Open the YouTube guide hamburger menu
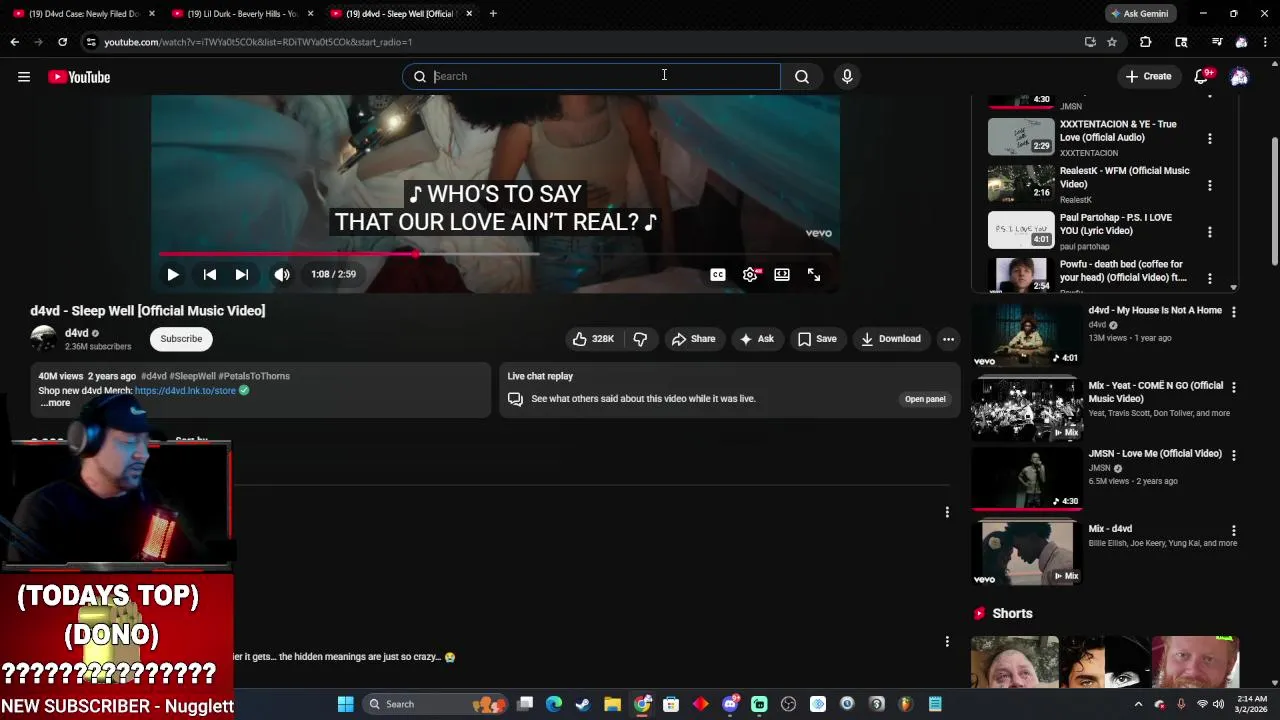 tap(24, 77)
